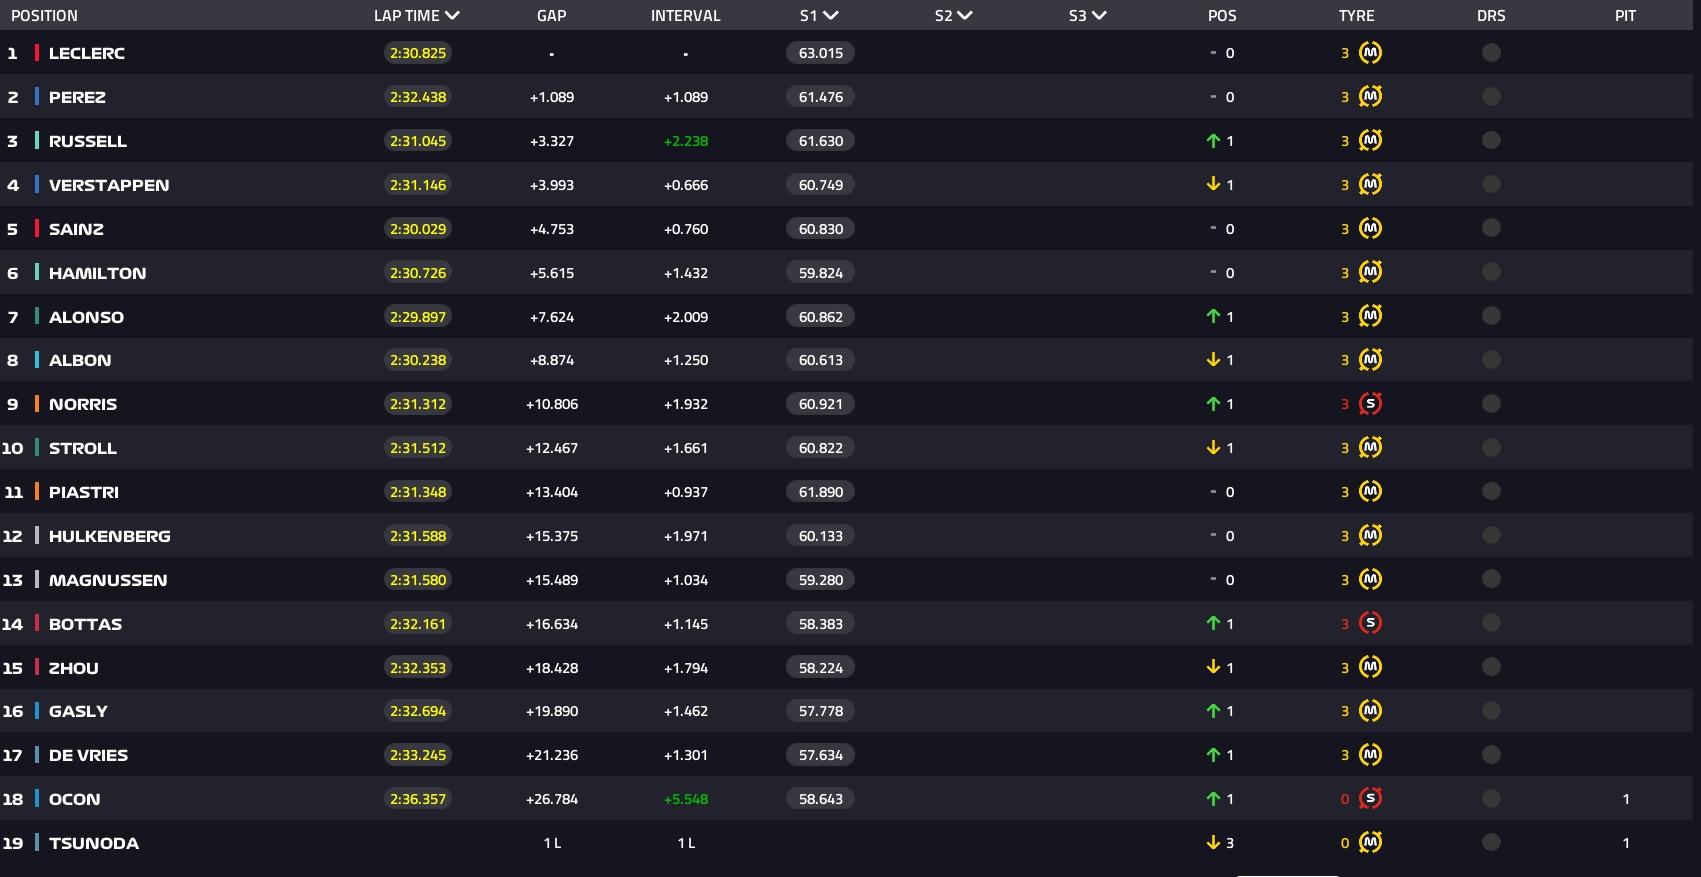The image size is (1701, 877).
Task: Click Tsunoda's DRS indicator dot
Action: click(1491, 843)
